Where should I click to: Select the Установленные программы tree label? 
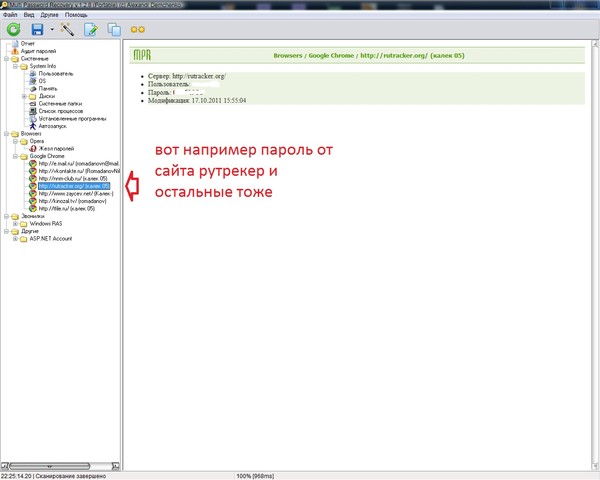click(73, 119)
